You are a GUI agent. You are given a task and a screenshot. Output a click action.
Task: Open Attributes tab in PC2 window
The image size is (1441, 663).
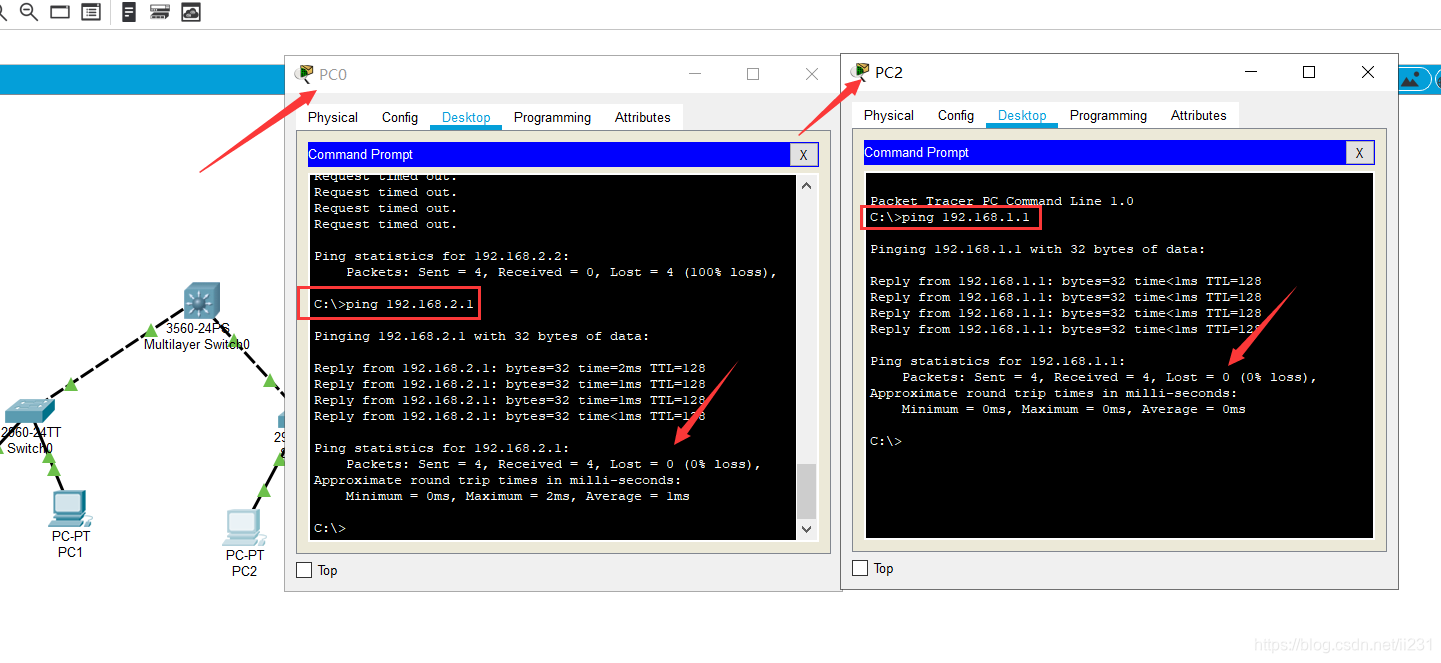1199,115
